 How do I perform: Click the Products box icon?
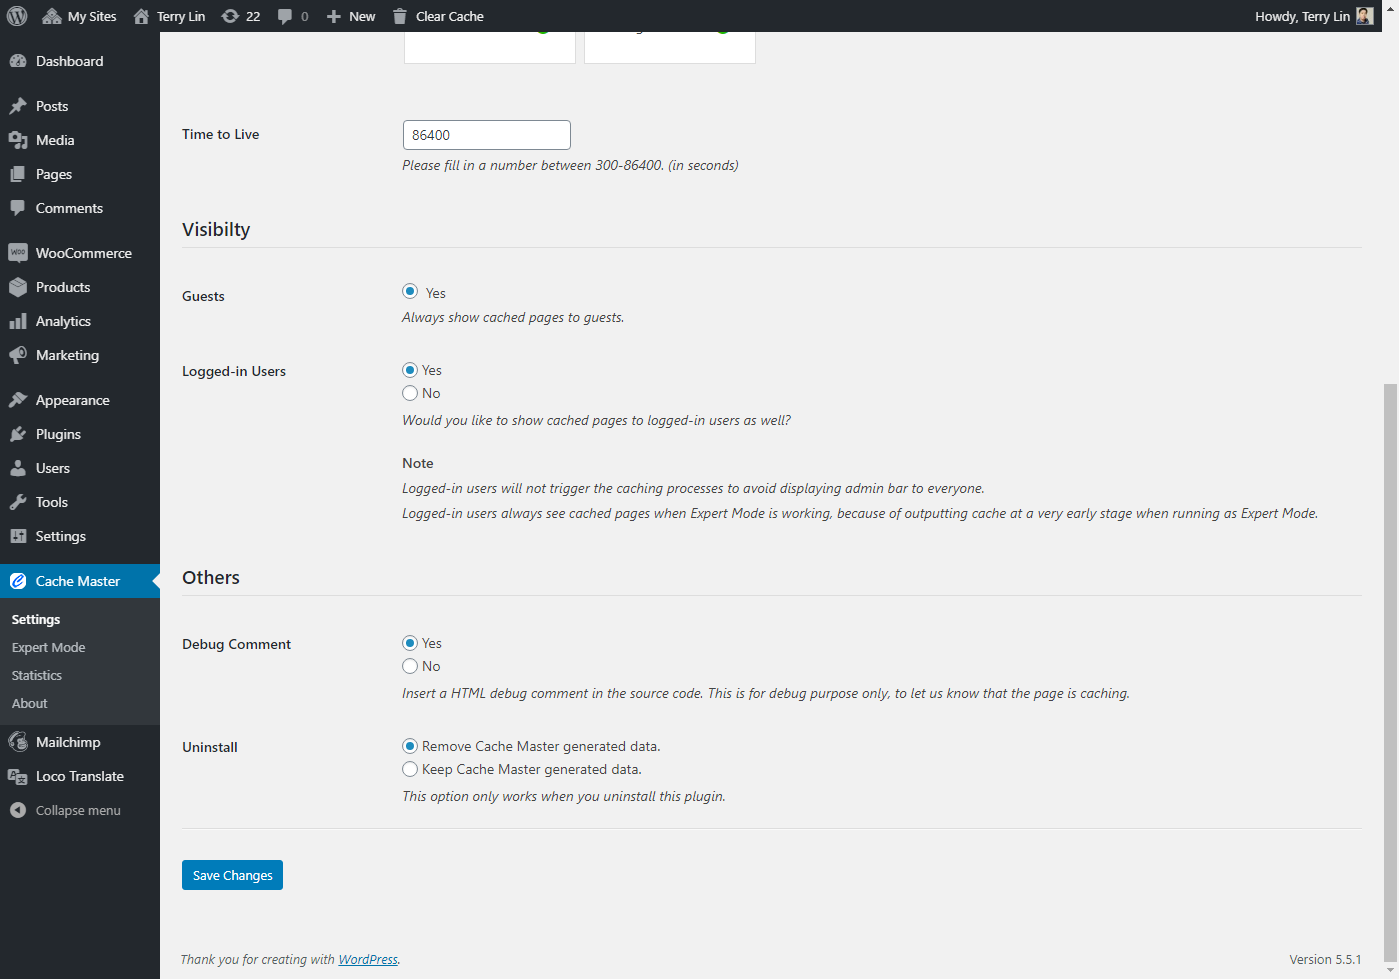tap(18, 287)
